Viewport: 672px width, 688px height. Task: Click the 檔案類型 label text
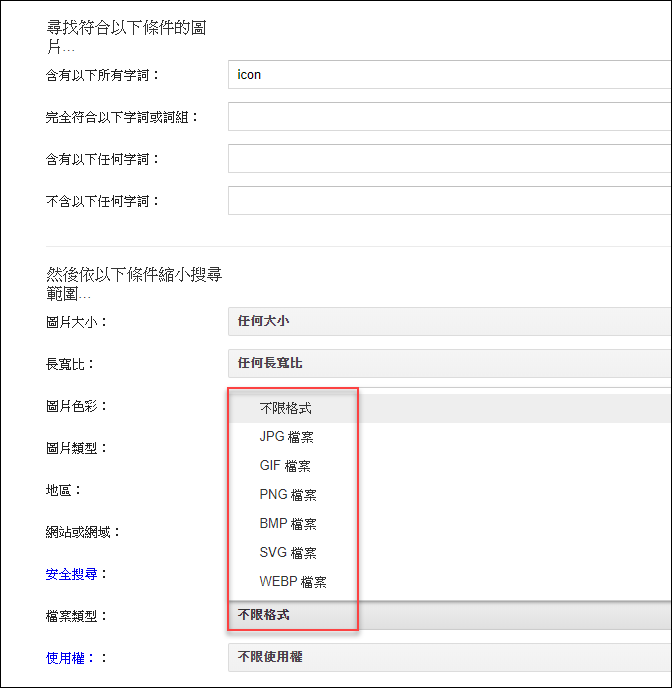coord(76,616)
